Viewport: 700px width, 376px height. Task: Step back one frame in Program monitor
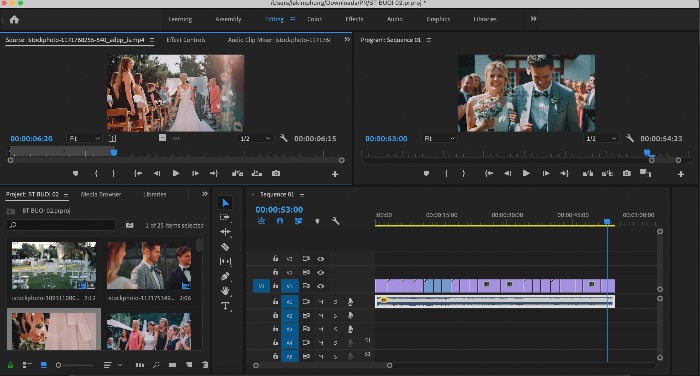[507, 173]
